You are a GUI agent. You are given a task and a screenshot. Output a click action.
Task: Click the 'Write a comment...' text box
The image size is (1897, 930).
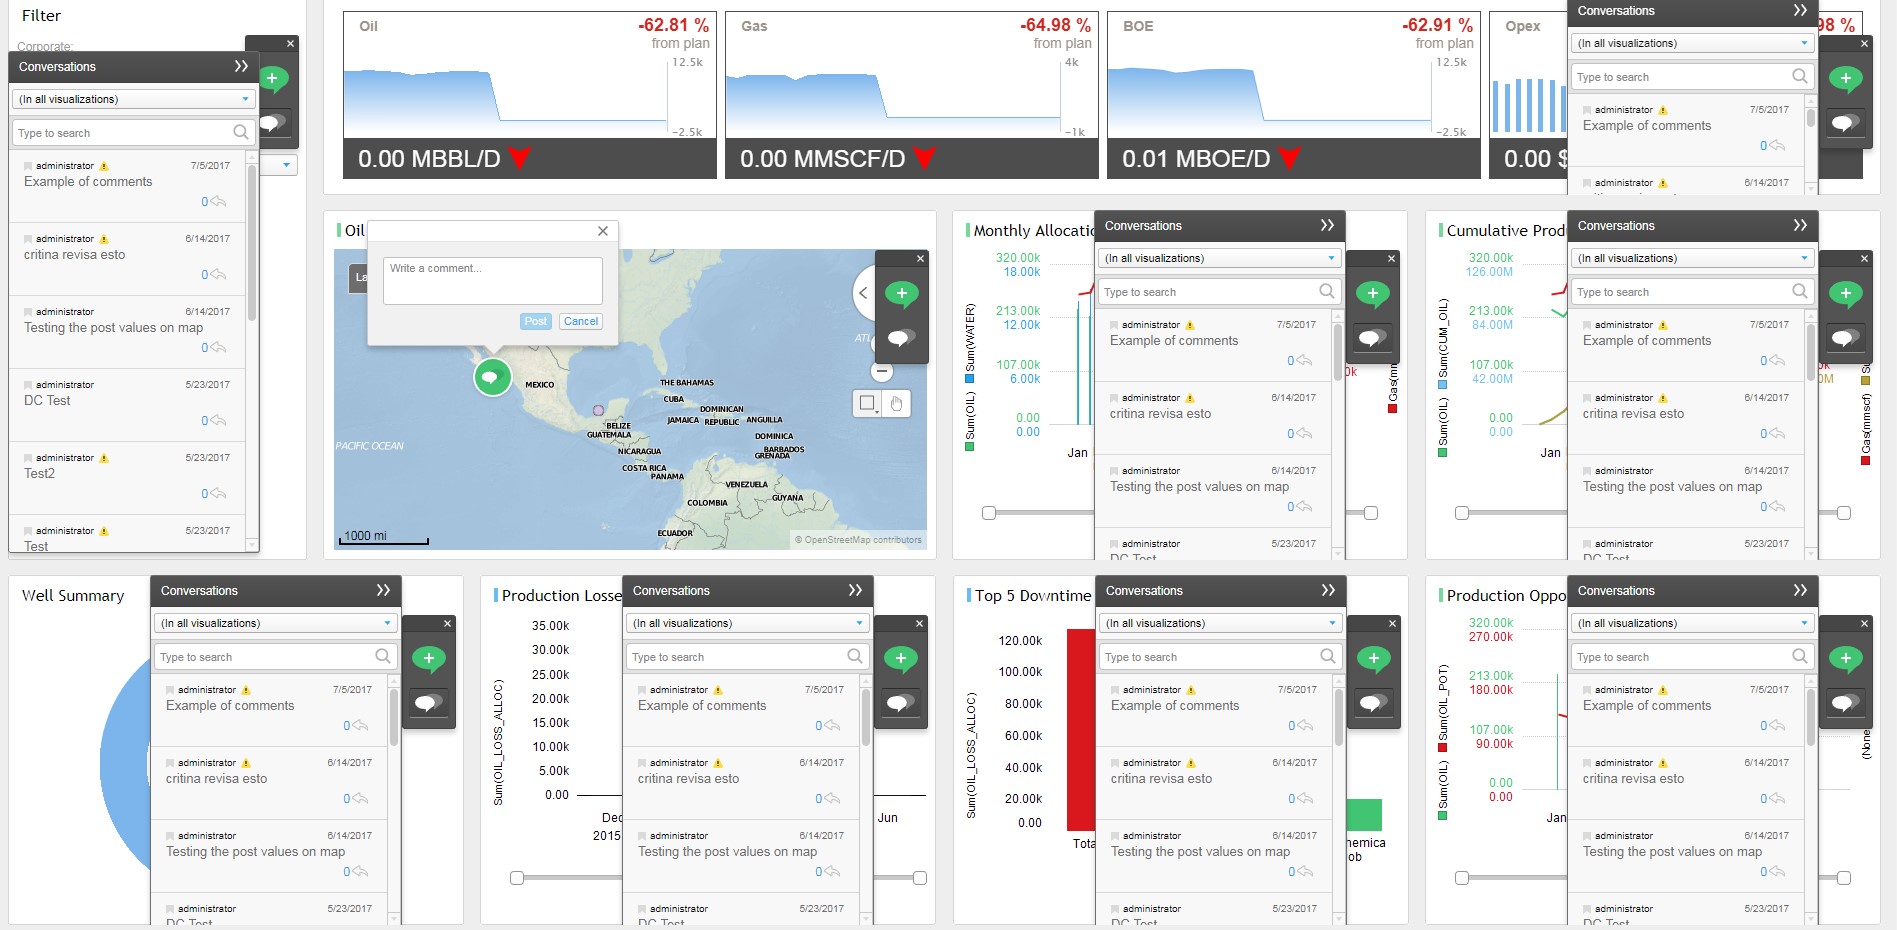click(x=492, y=280)
